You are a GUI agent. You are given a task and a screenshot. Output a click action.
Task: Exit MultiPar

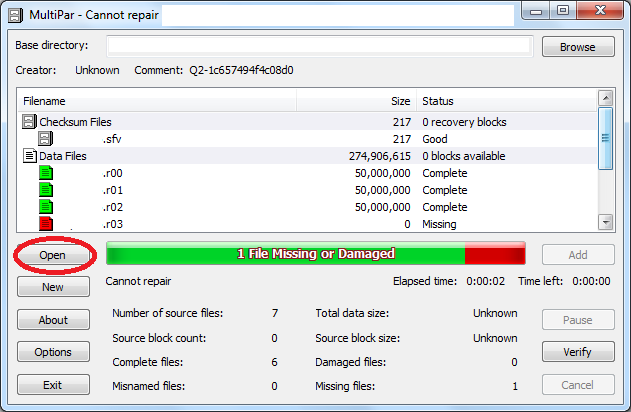point(53,385)
